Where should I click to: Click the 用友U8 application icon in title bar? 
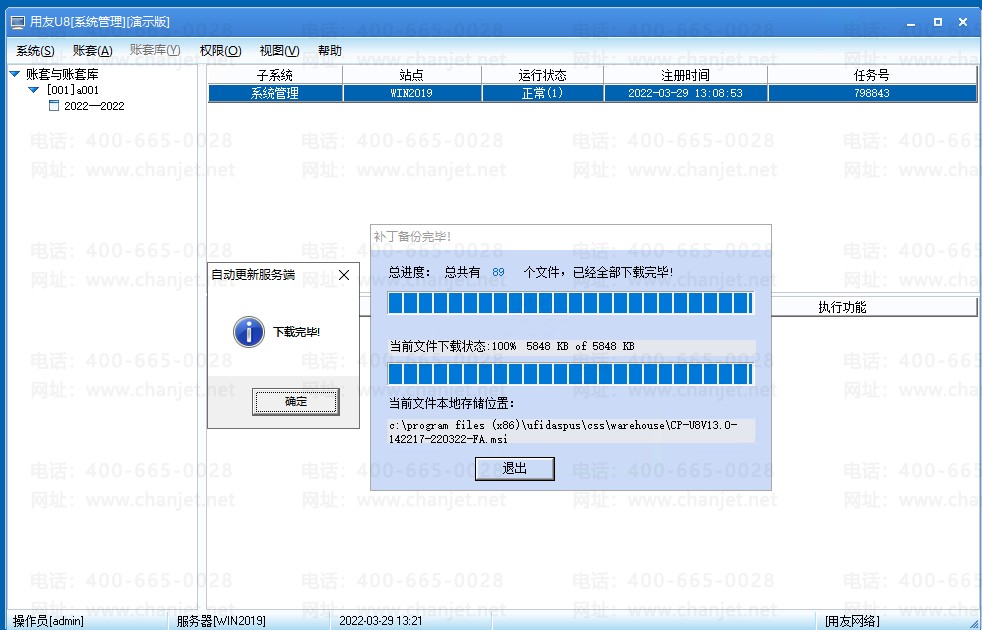pos(18,23)
